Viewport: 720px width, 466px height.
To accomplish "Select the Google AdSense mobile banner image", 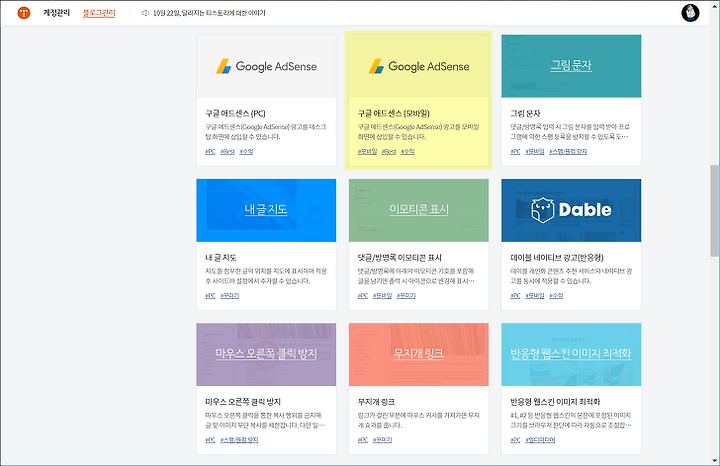I will [x=419, y=66].
